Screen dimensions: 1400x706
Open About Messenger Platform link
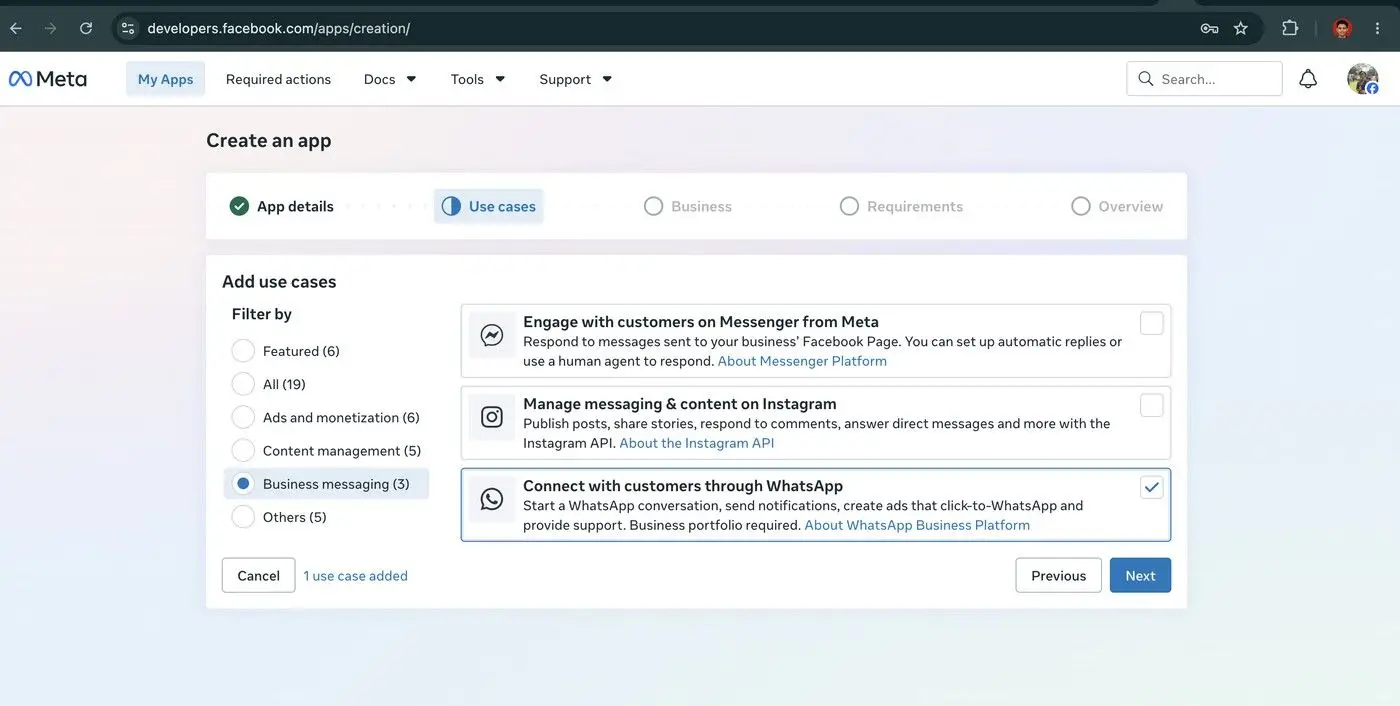tap(802, 361)
